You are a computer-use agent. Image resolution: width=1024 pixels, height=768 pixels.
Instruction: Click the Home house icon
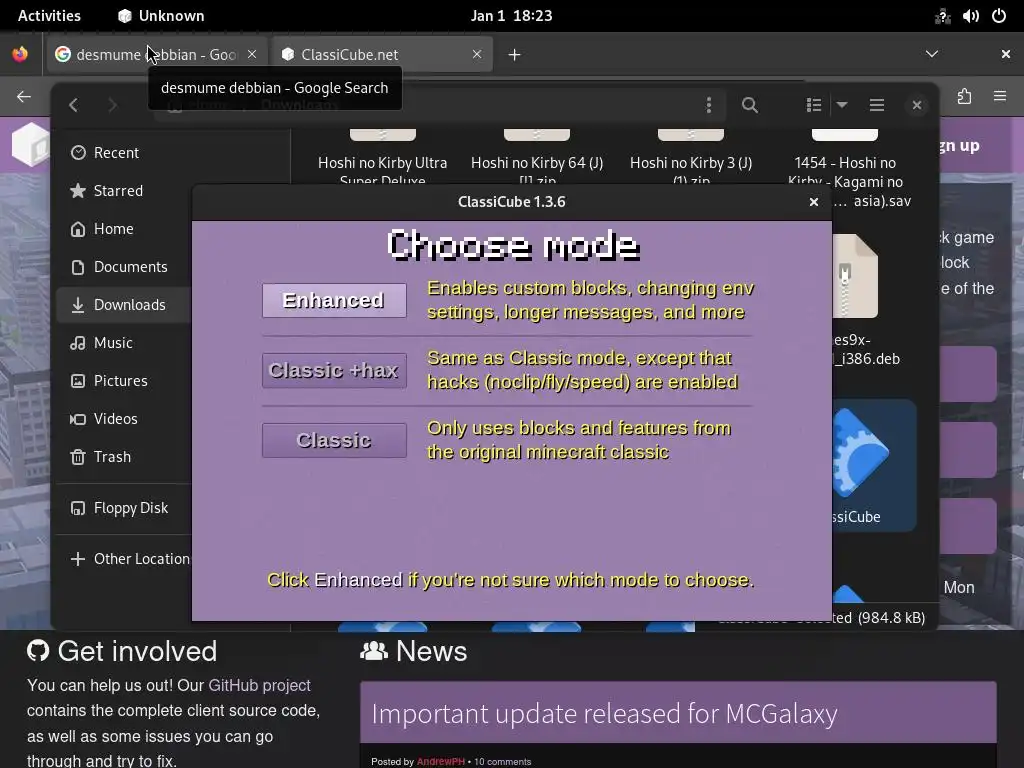(78, 229)
